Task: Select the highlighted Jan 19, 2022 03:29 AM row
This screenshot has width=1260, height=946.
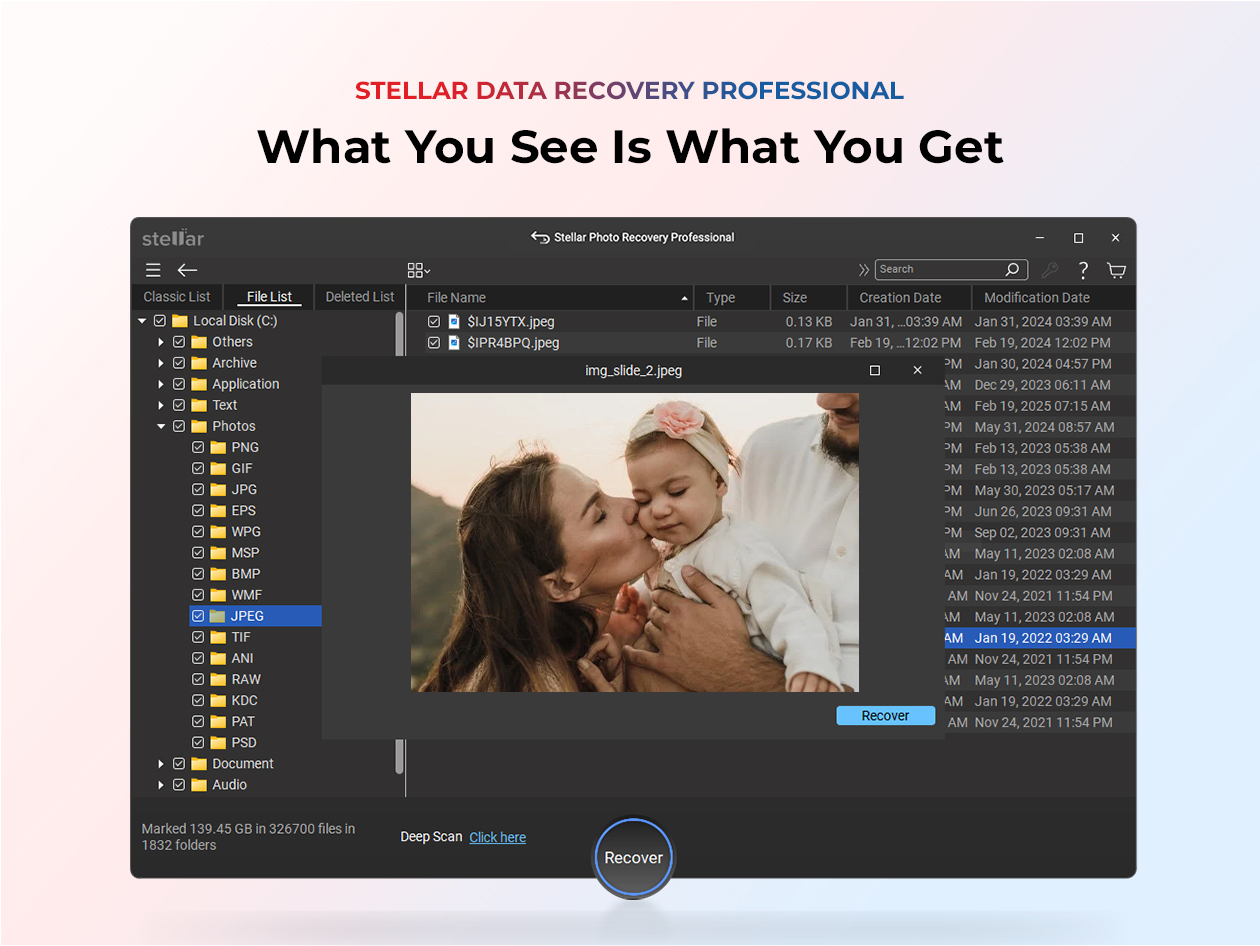Action: 1040,638
